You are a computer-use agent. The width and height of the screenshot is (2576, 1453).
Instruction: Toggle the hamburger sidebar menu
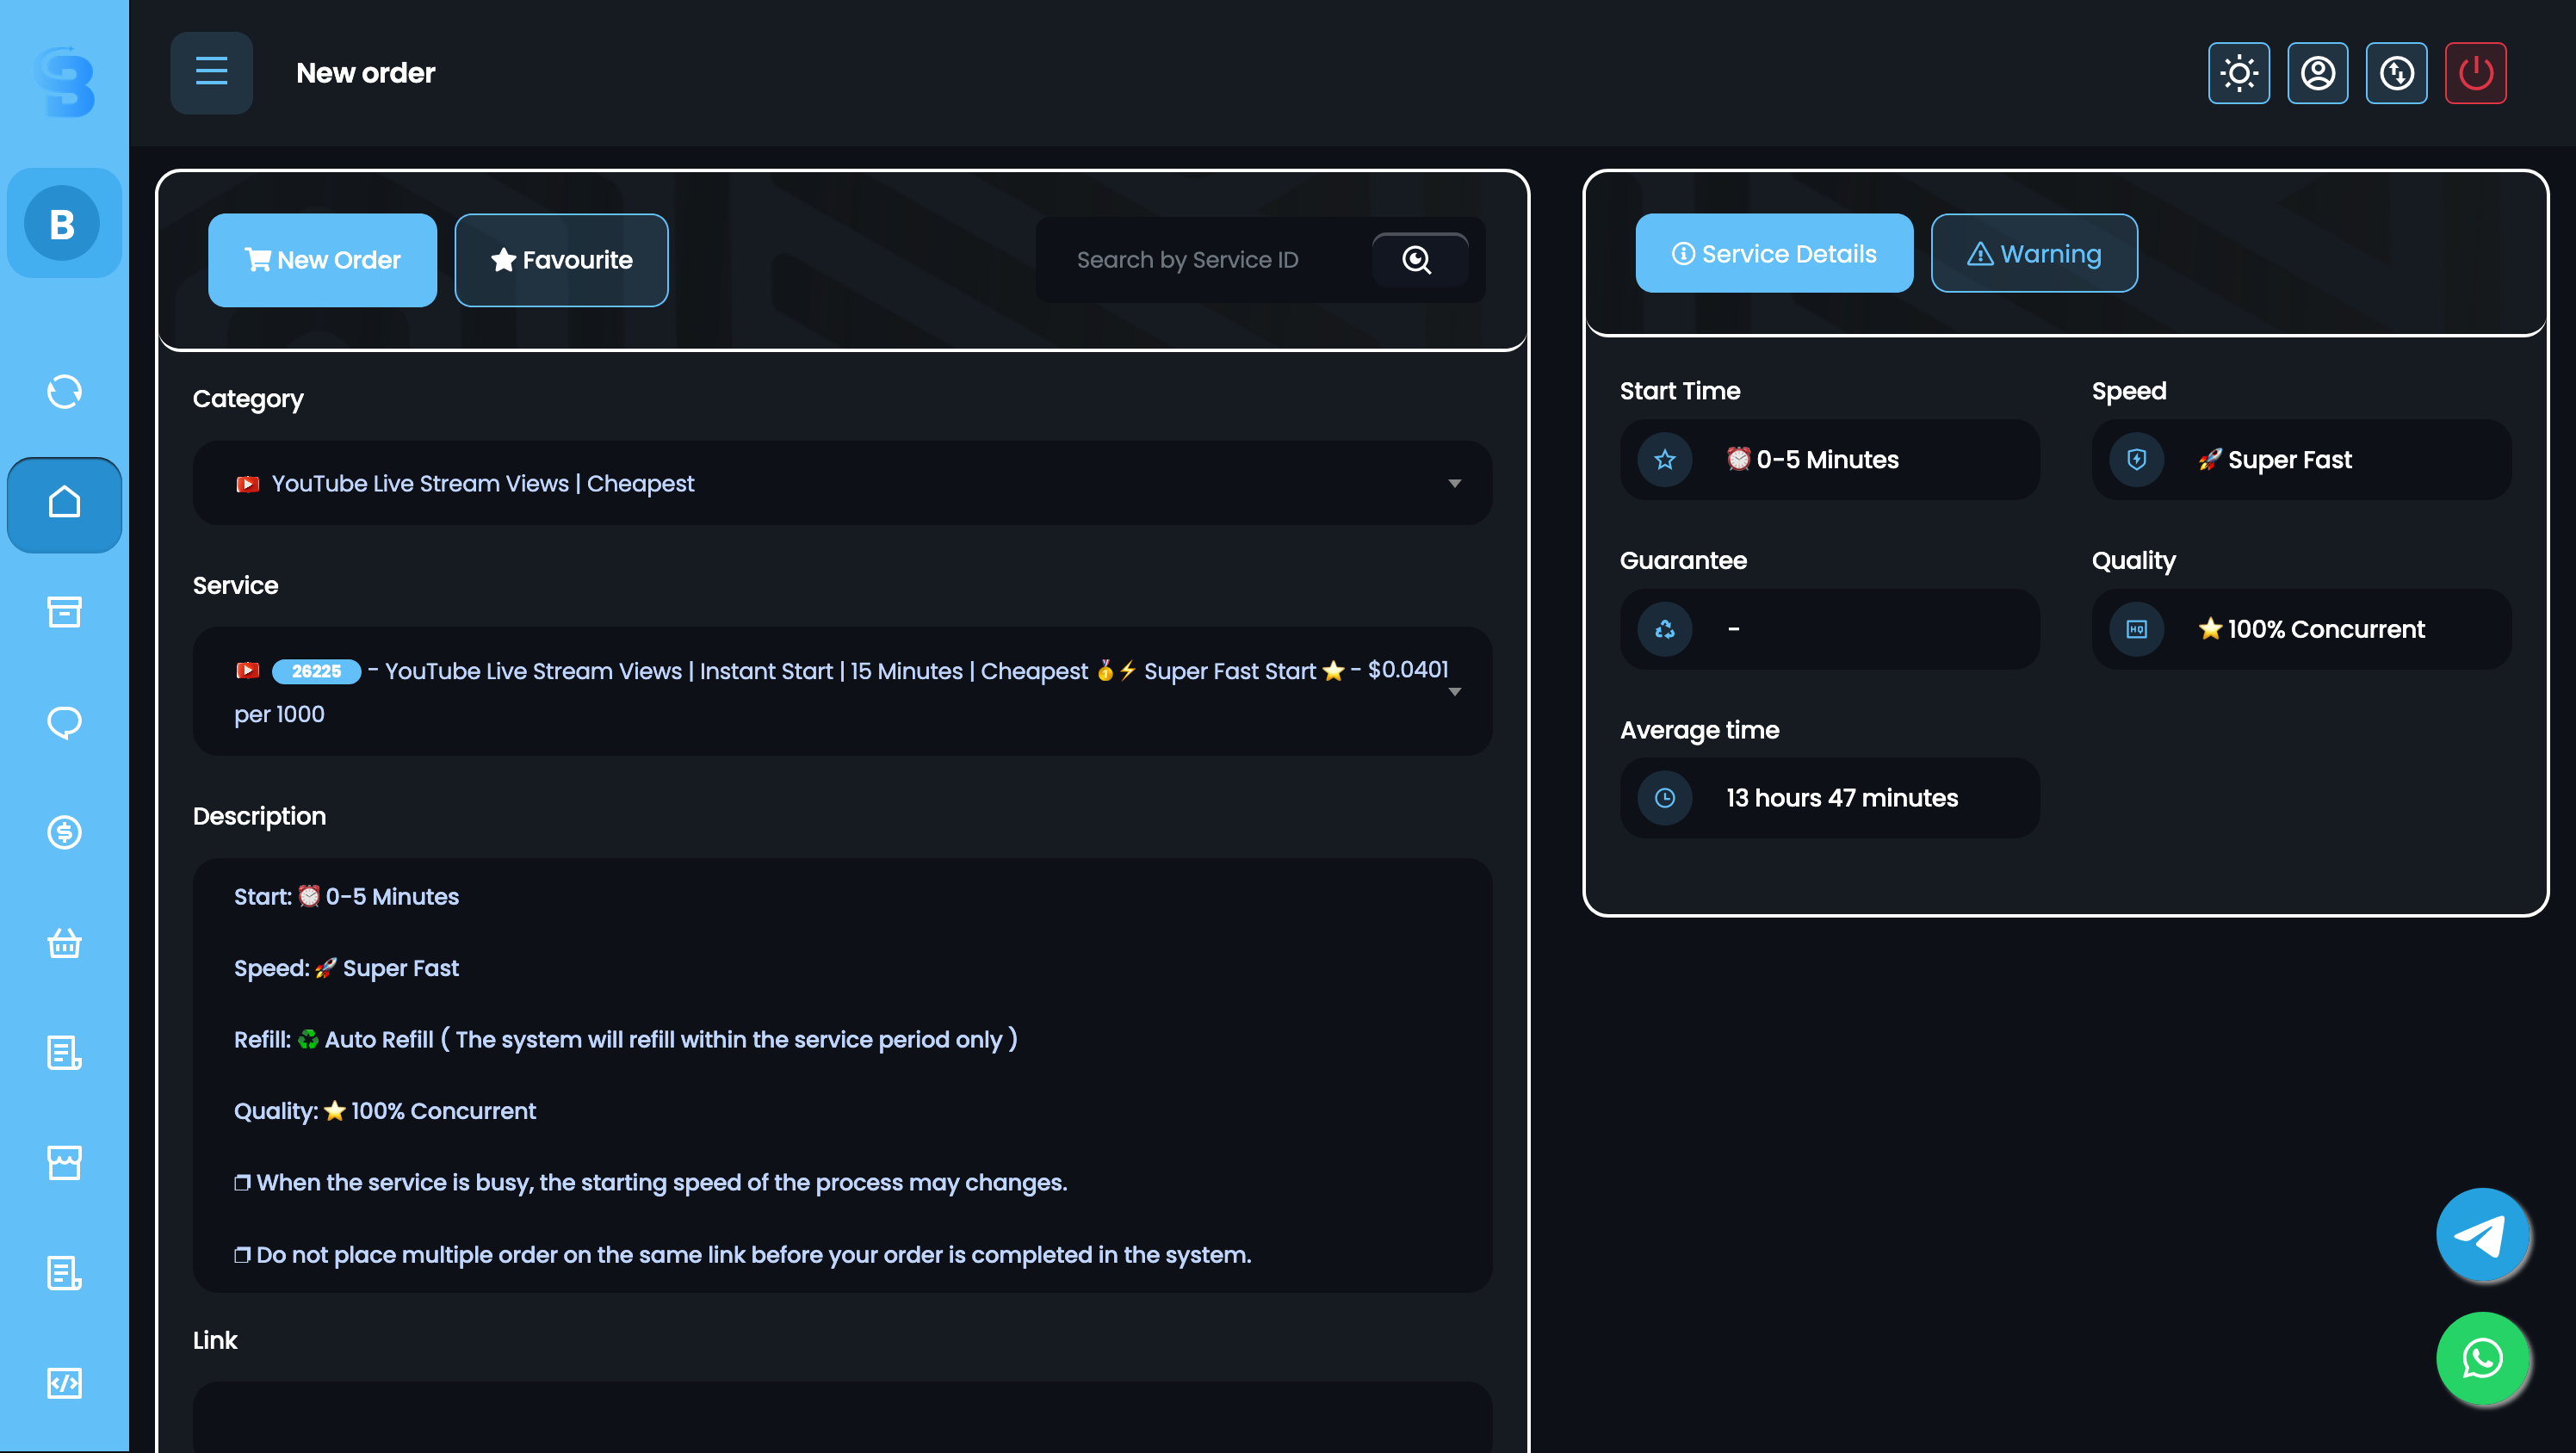[x=211, y=72]
